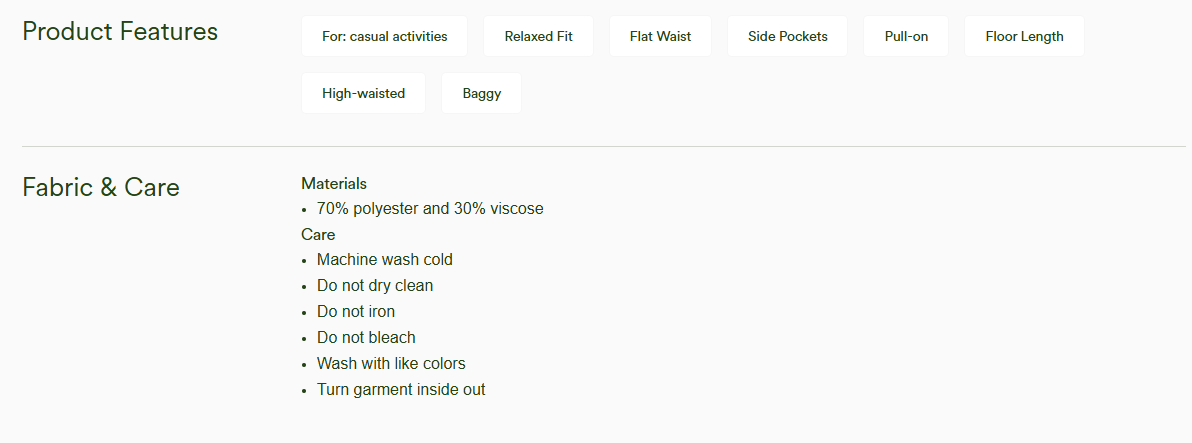Choose the Side Pockets feature chip
This screenshot has height=443, width=1192.
click(788, 36)
